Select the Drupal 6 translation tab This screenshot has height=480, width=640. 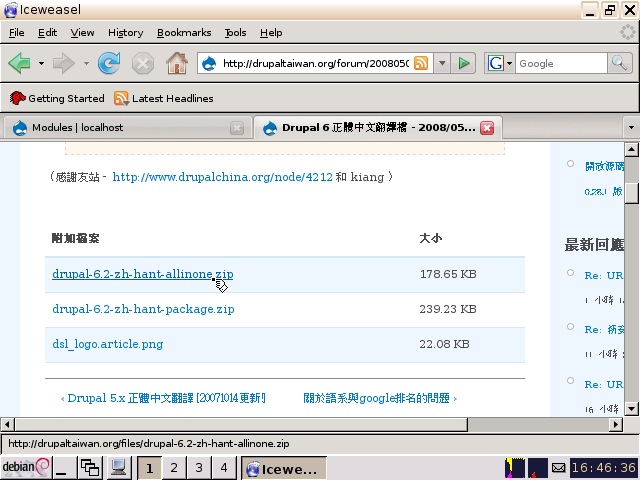(378, 128)
